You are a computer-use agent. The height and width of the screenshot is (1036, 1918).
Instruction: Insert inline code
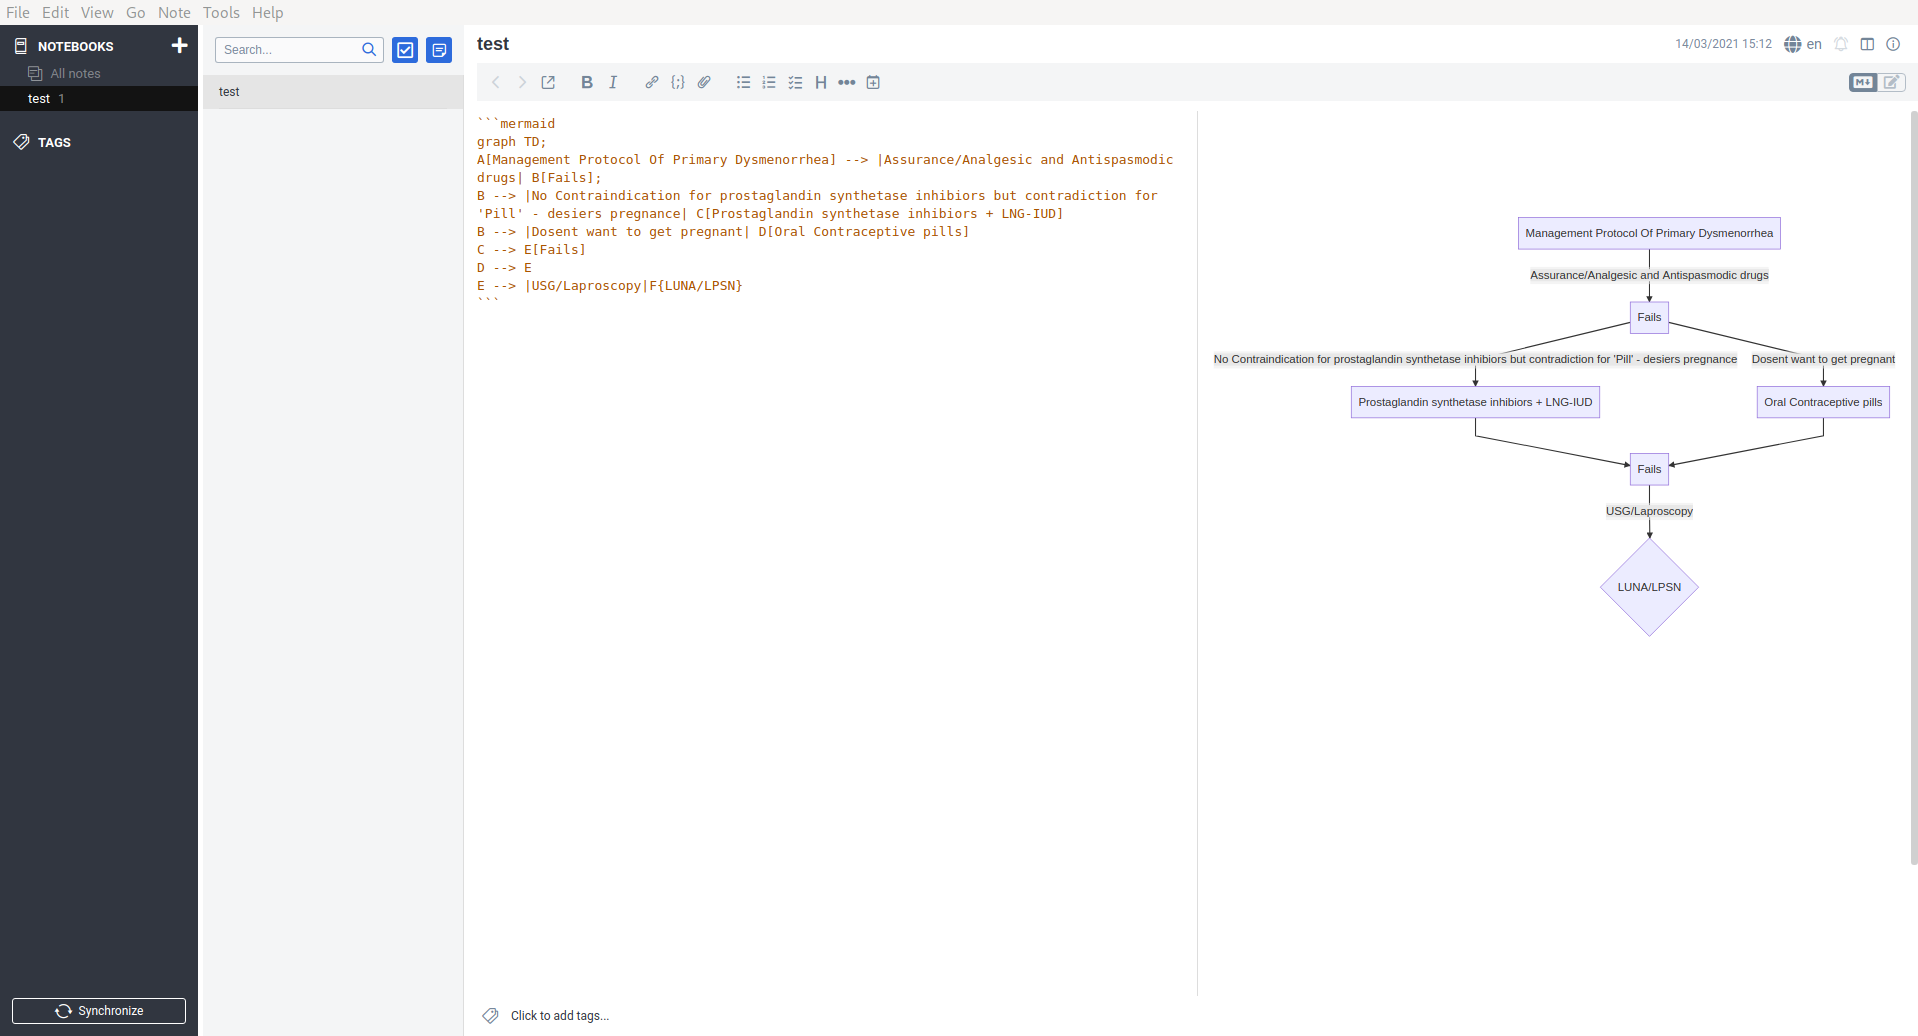point(678,82)
